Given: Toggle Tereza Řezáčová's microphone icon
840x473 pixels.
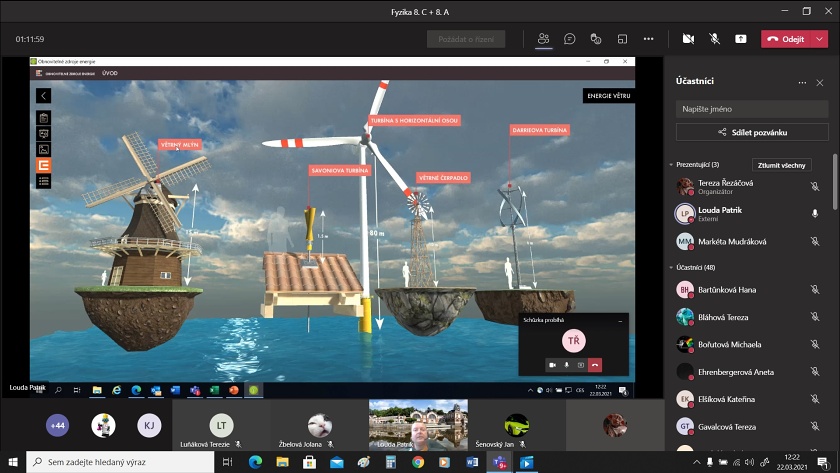Looking at the screenshot, I should 815,186.
